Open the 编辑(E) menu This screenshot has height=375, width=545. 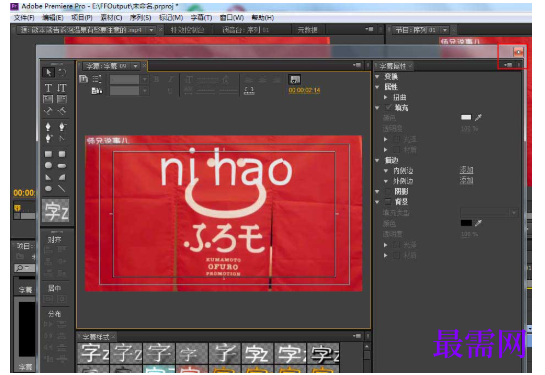pyautogui.click(x=52, y=17)
